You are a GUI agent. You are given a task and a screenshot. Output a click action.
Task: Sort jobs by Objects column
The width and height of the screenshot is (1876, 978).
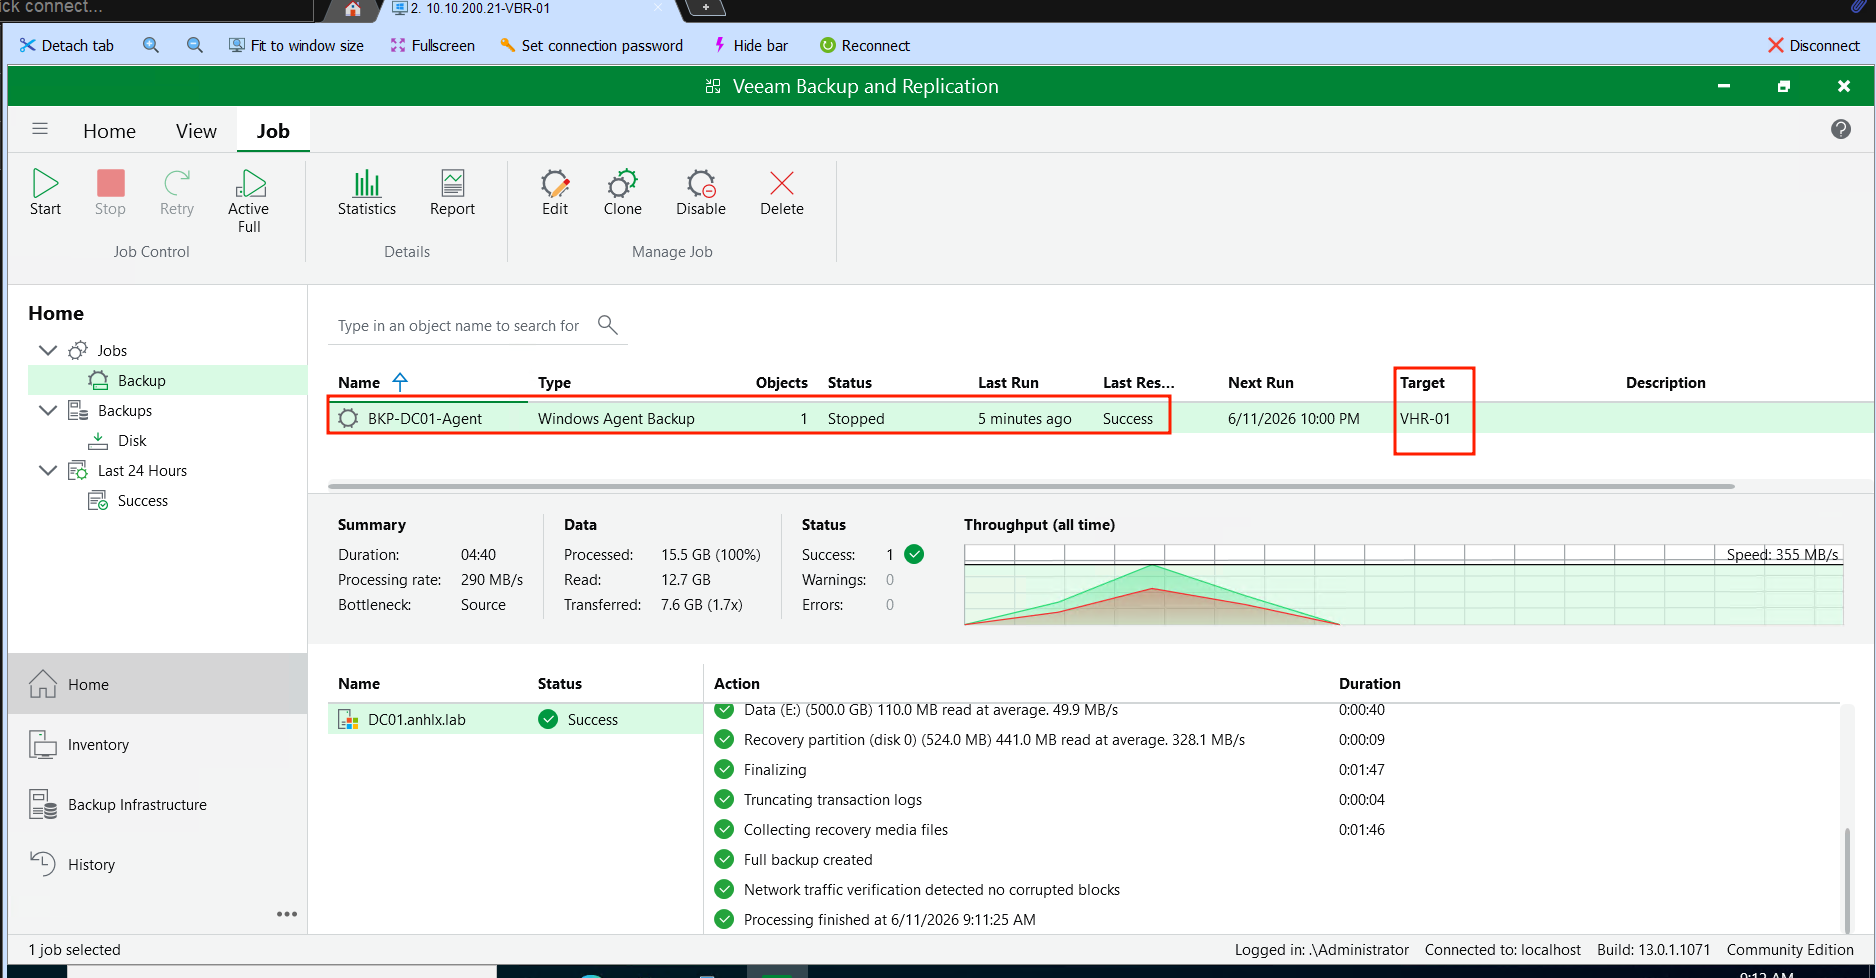pyautogui.click(x=781, y=382)
